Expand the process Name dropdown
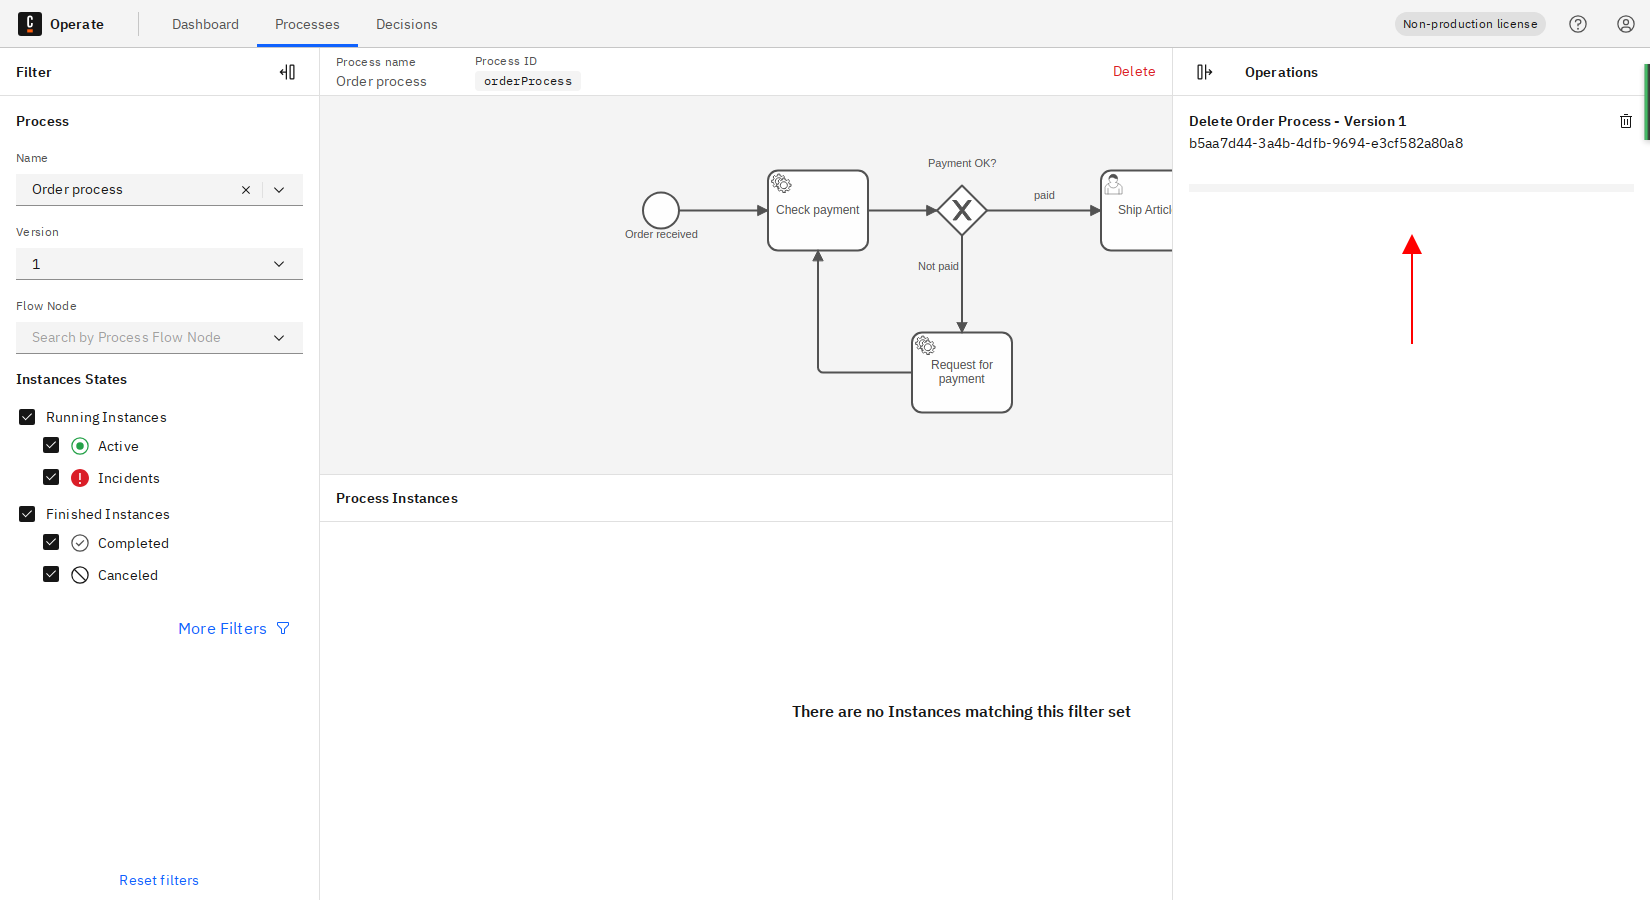The image size is (1650, 900). coord(280,190)
